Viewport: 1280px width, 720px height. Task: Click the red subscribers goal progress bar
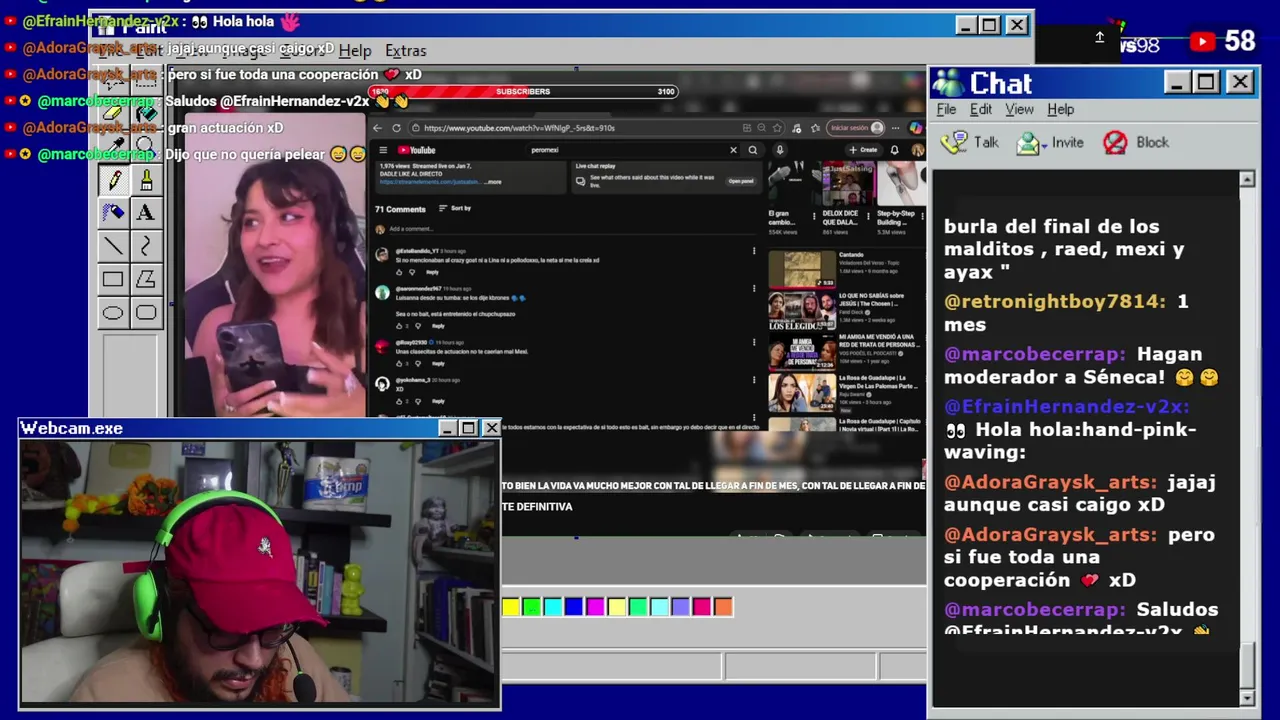pyautogui.click(x=524, y=92)
